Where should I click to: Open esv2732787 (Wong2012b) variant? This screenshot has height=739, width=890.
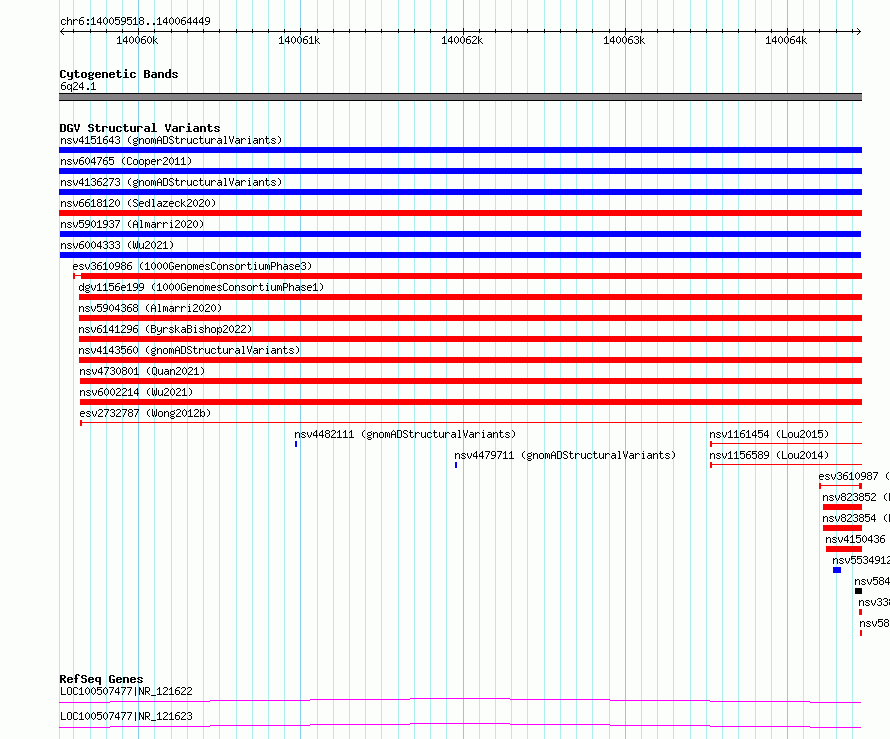coord(145,413)
